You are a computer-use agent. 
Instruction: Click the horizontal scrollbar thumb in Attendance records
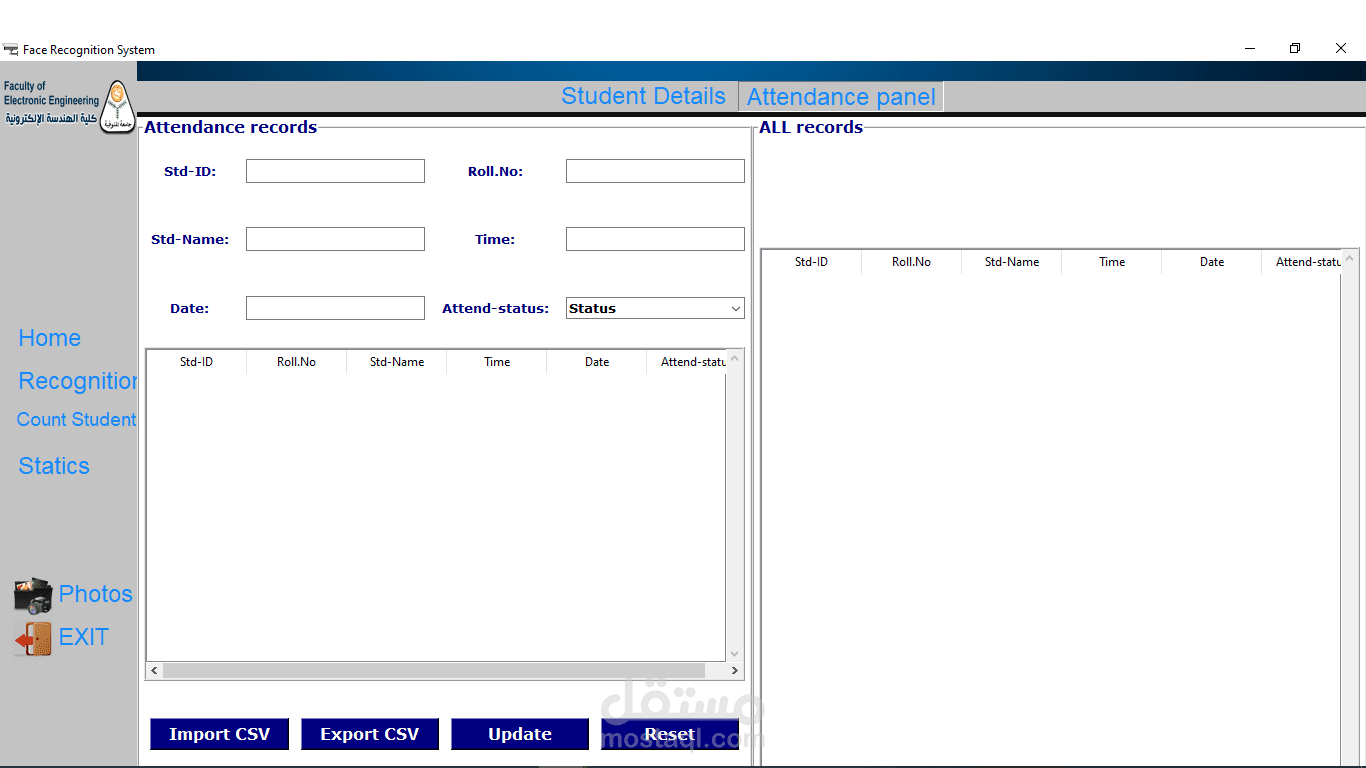[434, 670]
